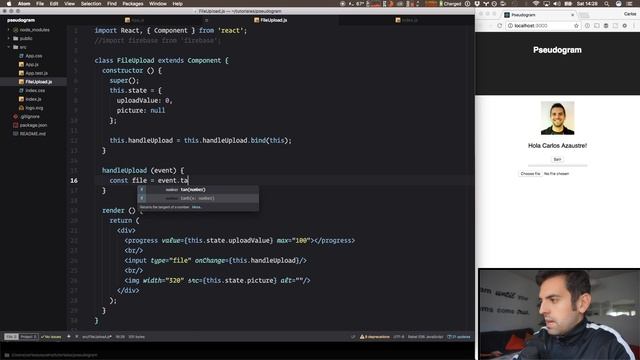Switch to the FileUpload.js editor tab
640x360 pixels.
click(271, 20)
